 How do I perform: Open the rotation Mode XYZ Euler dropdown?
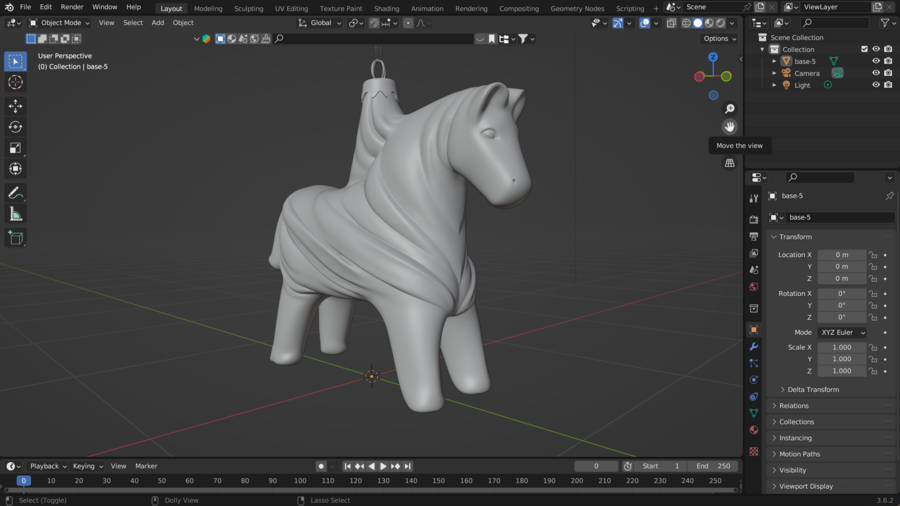pyautogui.click(x=842, y=332)
